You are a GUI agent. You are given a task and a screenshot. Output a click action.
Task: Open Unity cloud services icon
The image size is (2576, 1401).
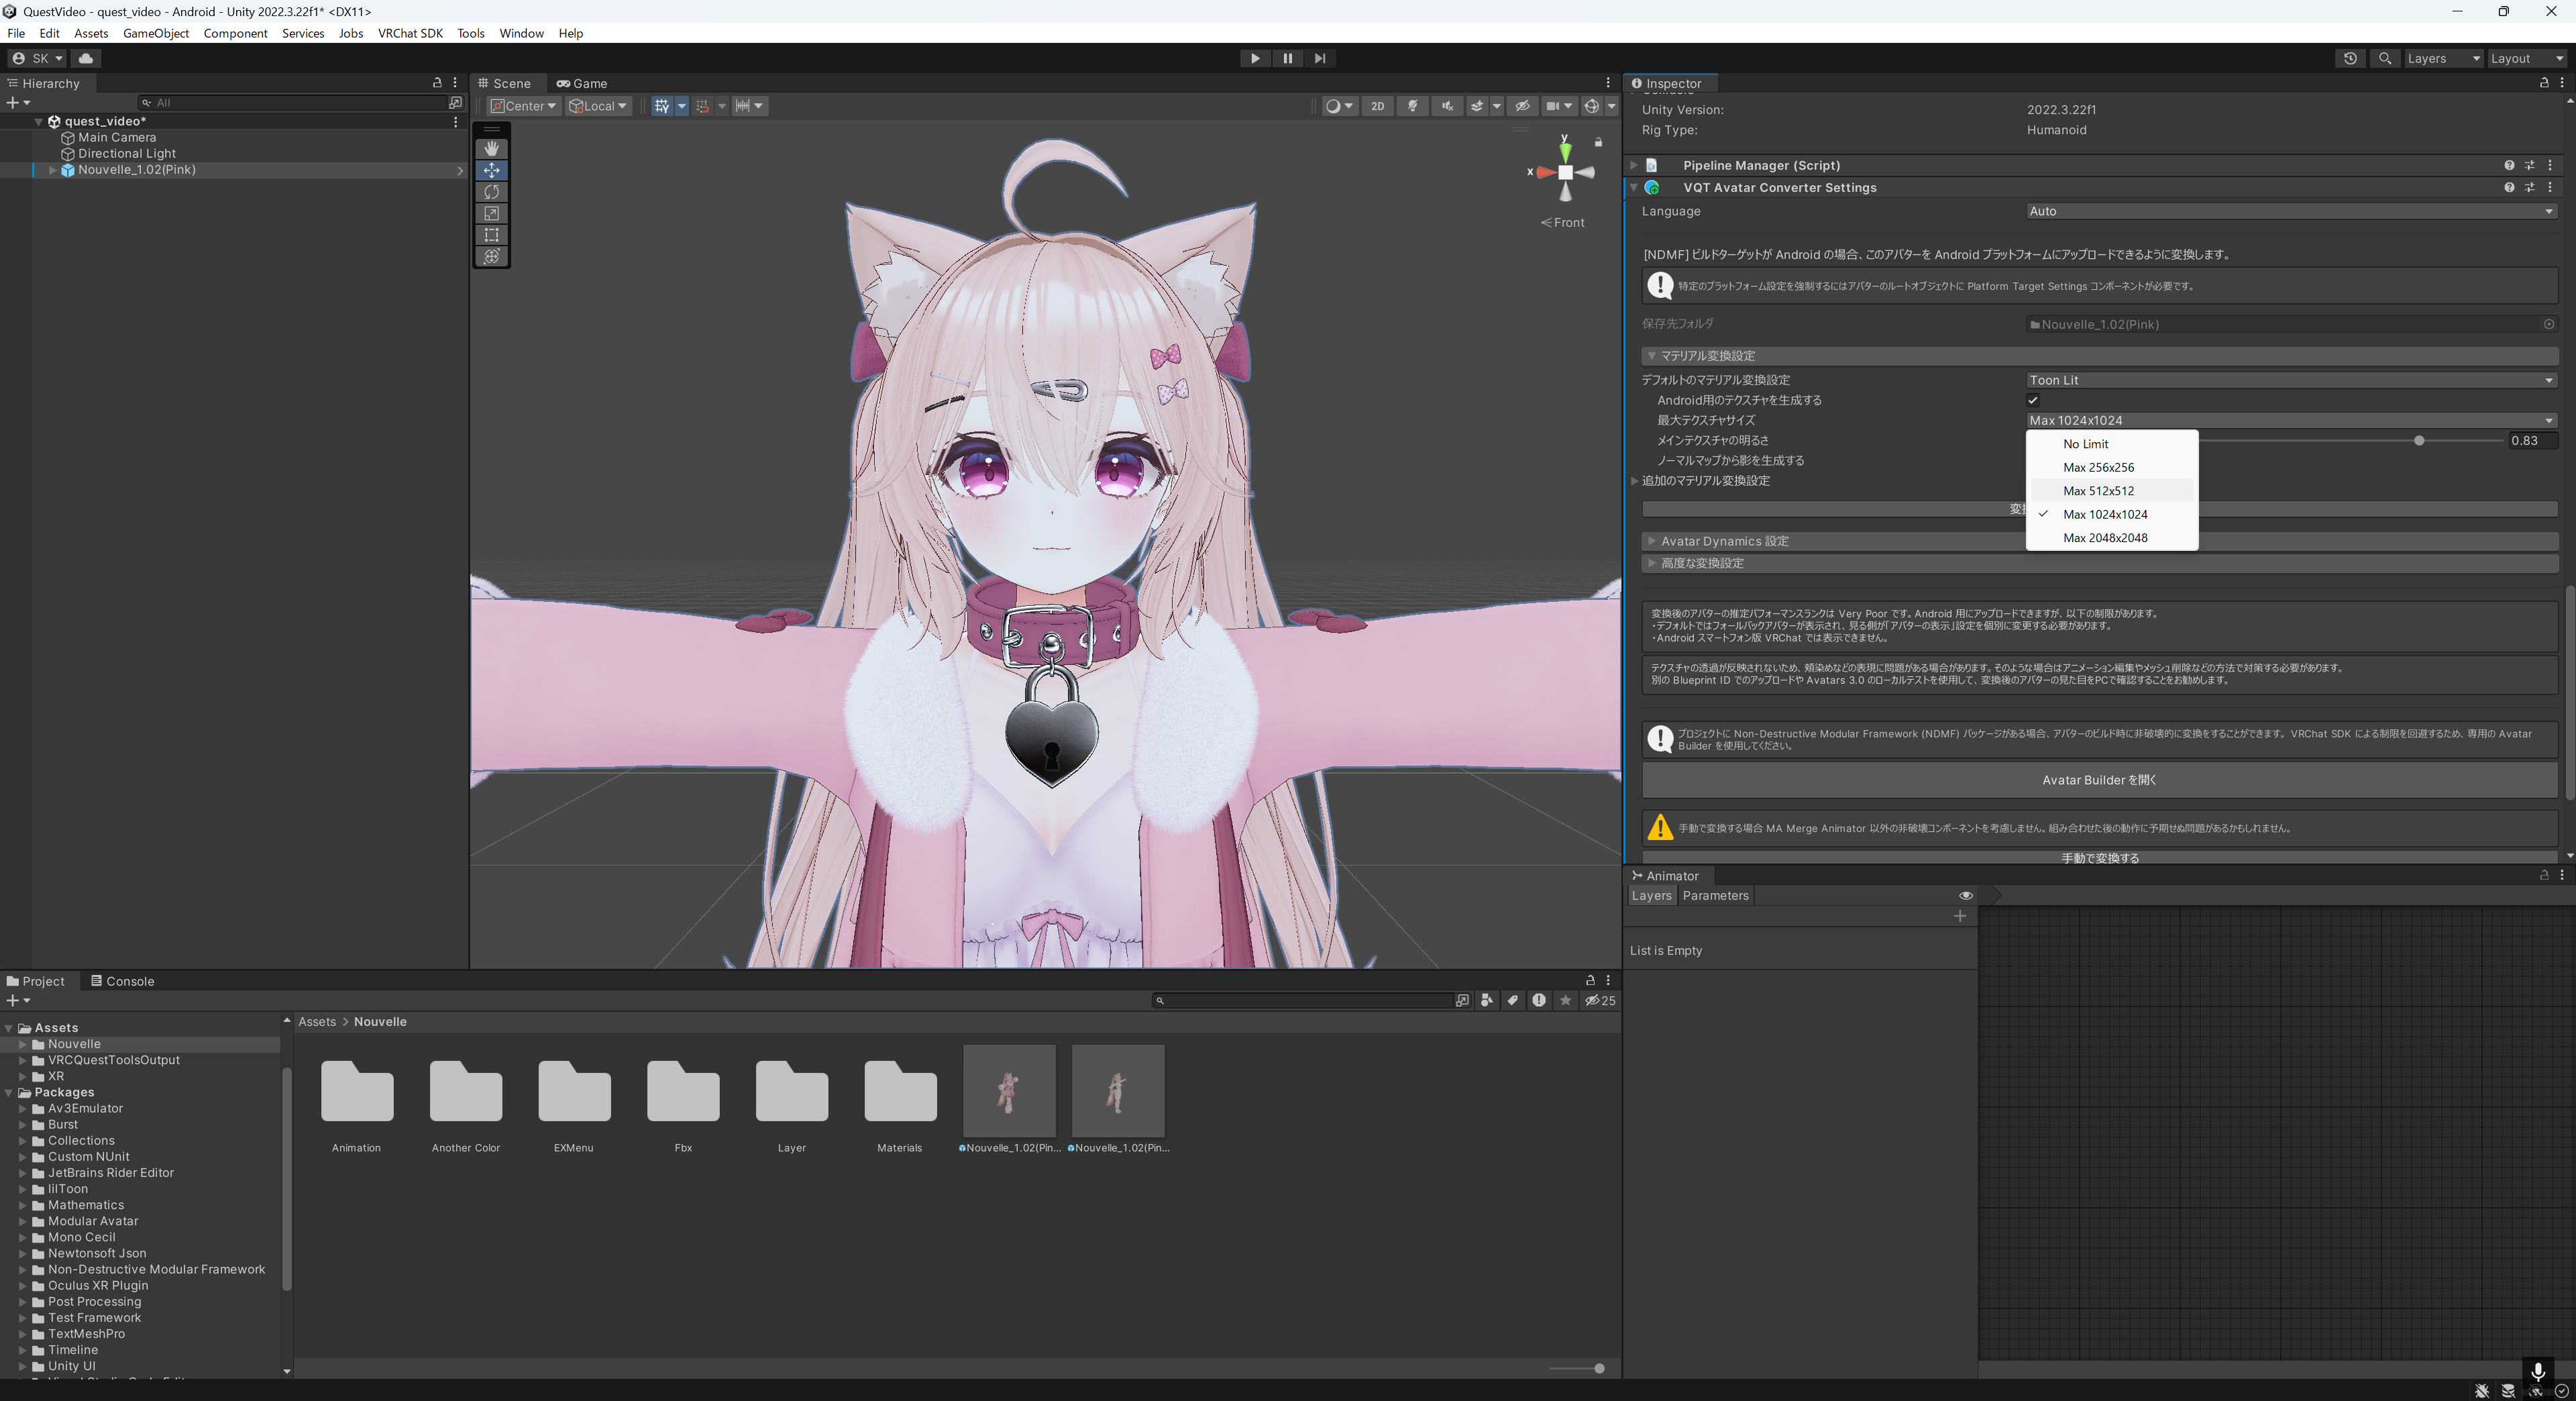86,58
